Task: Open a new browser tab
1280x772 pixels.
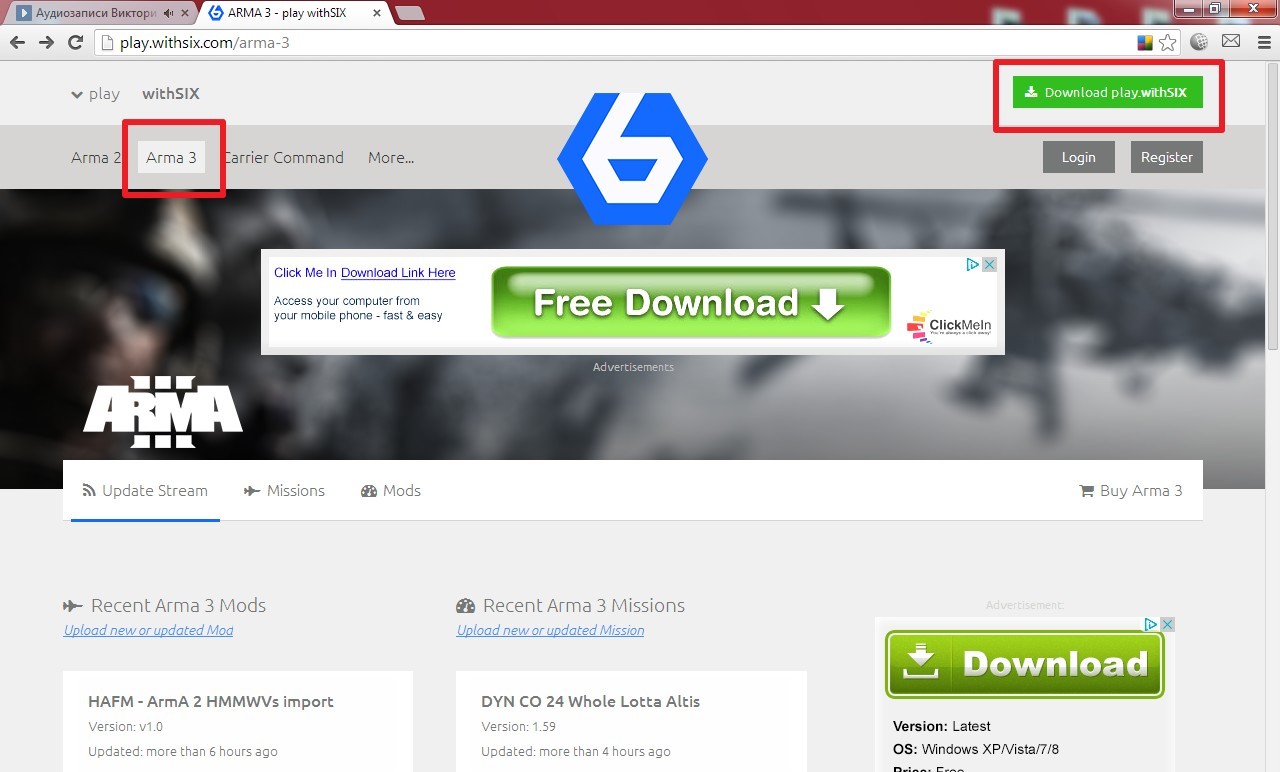Action: coord(410,14)
